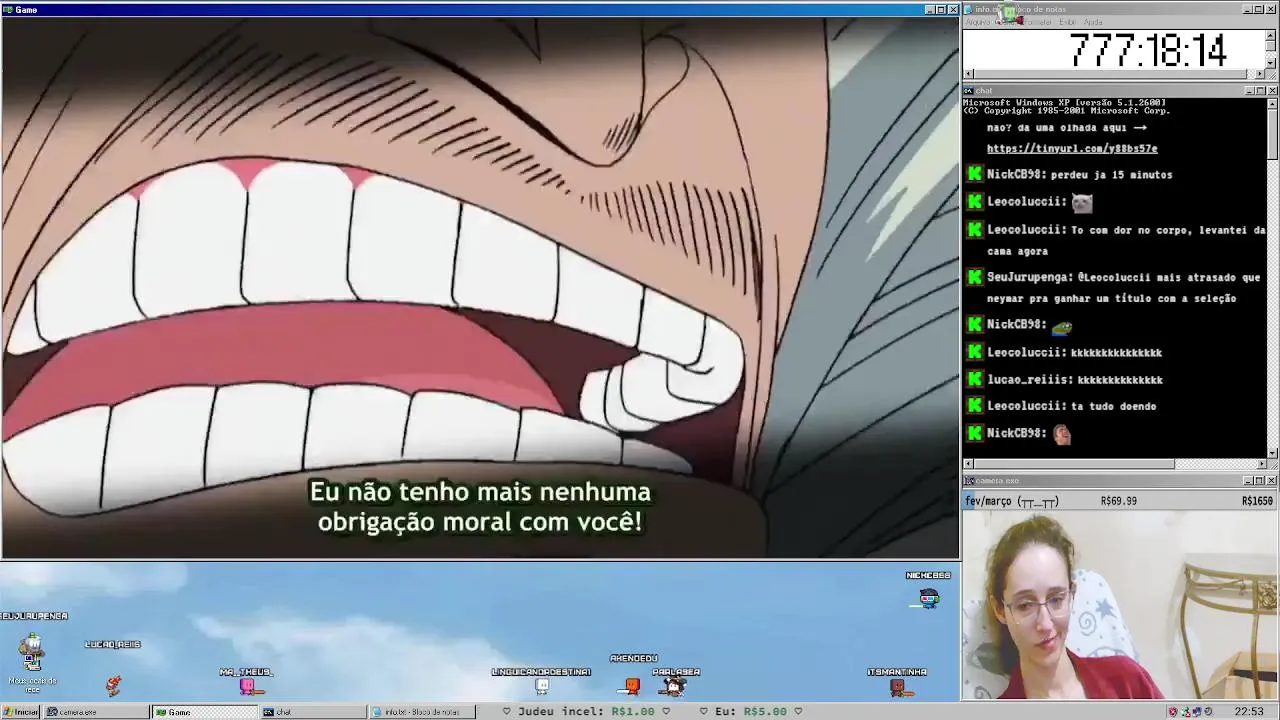The width and height of the screenshot is (1280, 720).
Task: Click the heart before Judeu incel ticker
Action: coord(506,712)
